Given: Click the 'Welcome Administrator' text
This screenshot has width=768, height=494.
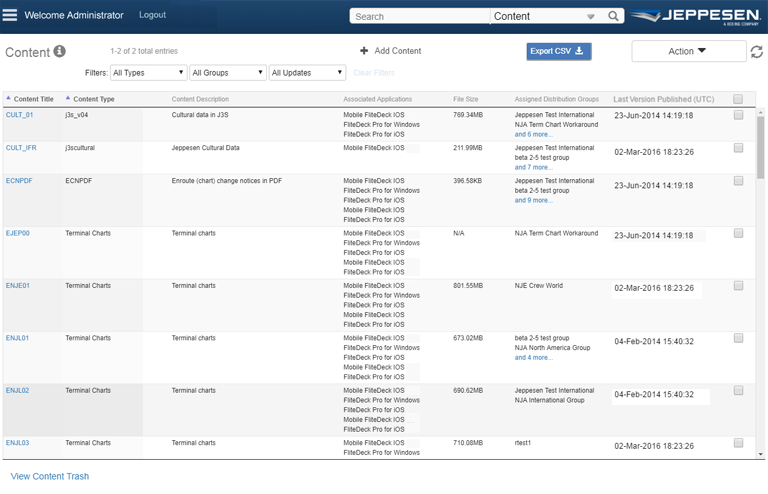Looking at the screenshot, I should point(74,15).
